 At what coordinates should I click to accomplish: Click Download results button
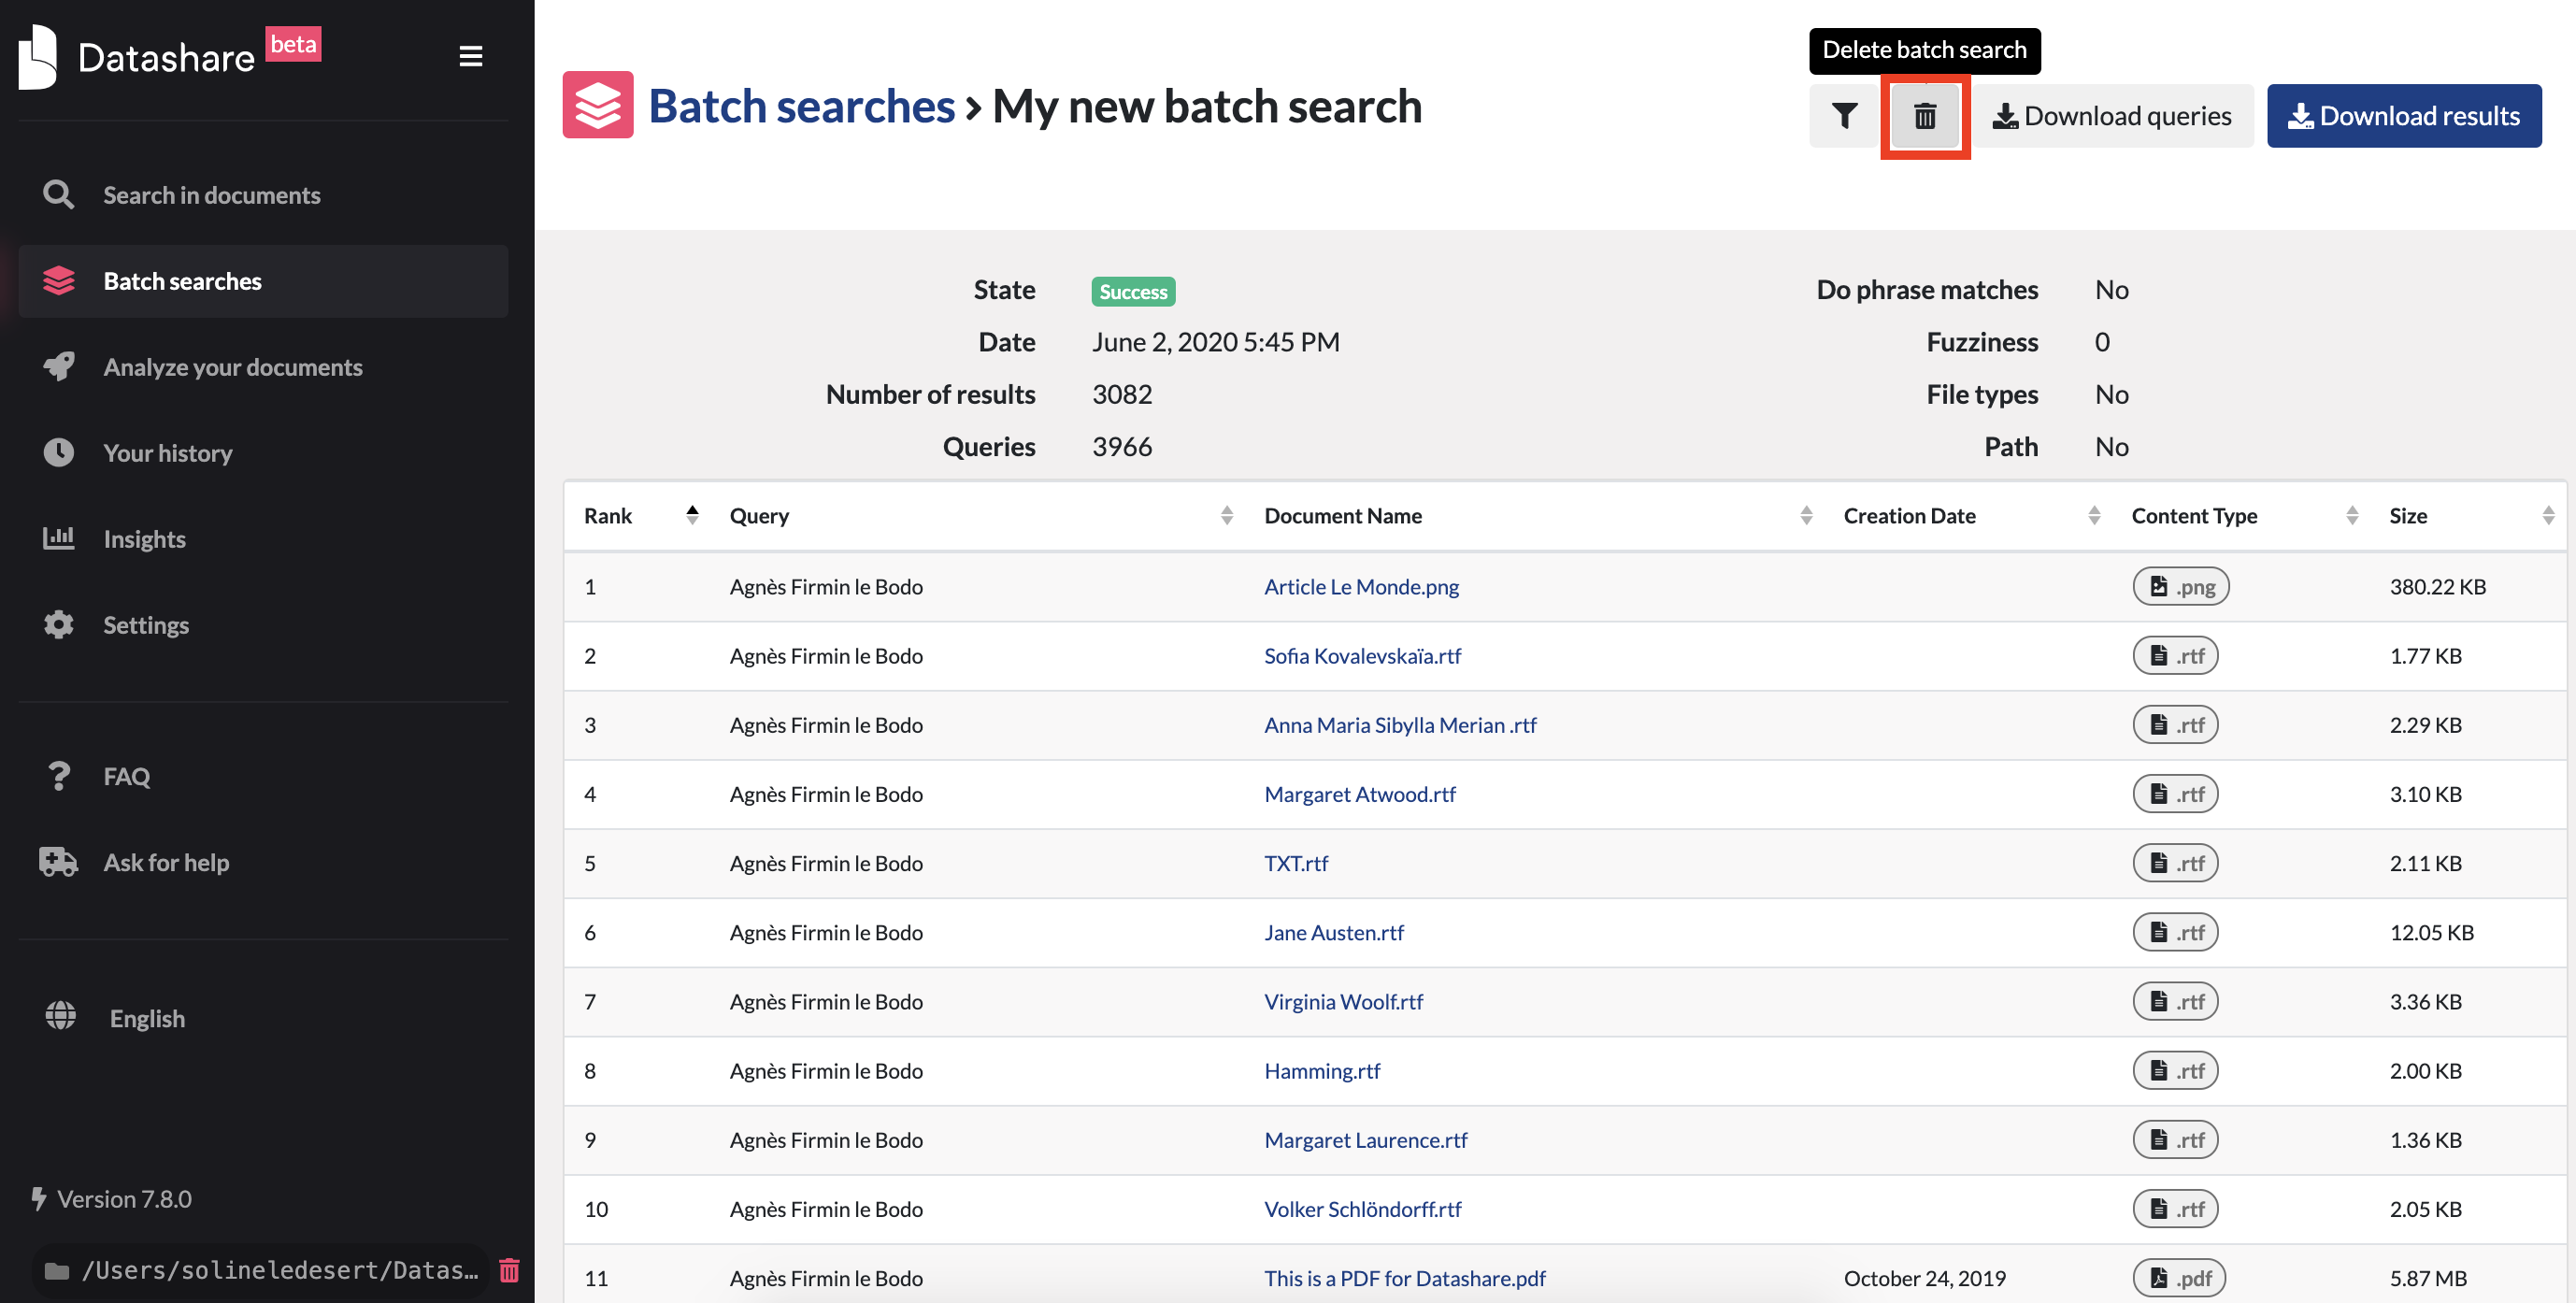[2404, 116]
